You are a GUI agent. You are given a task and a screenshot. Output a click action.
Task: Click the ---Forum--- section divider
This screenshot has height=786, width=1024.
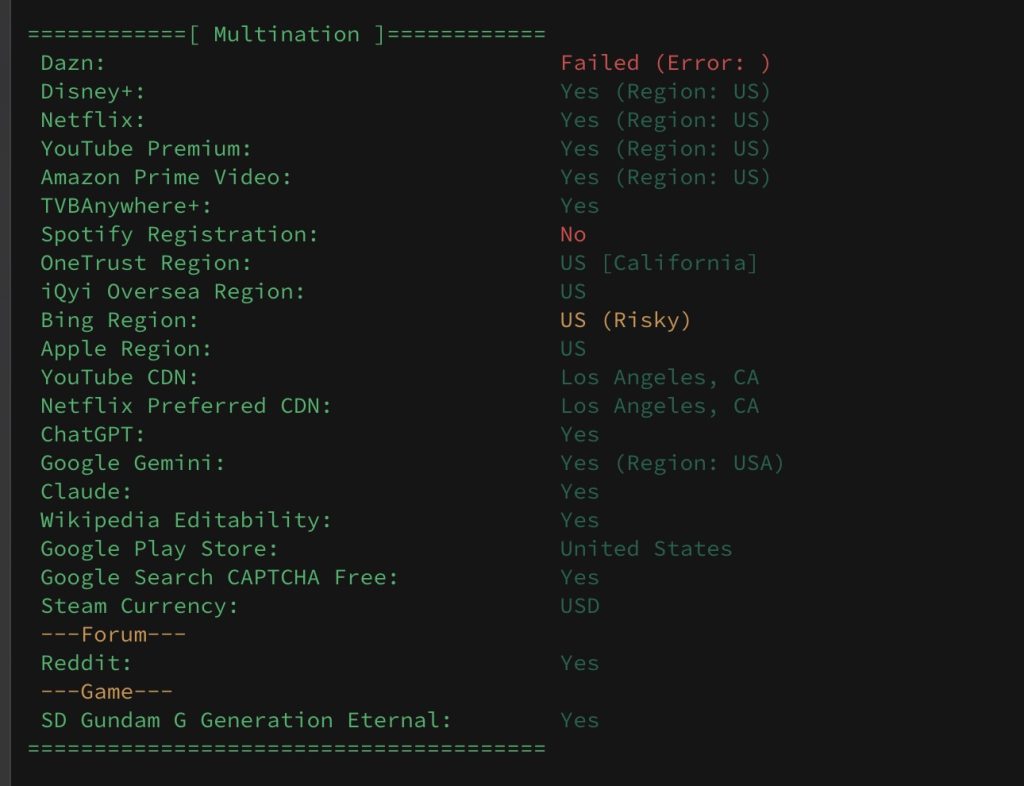coord(113,635)
